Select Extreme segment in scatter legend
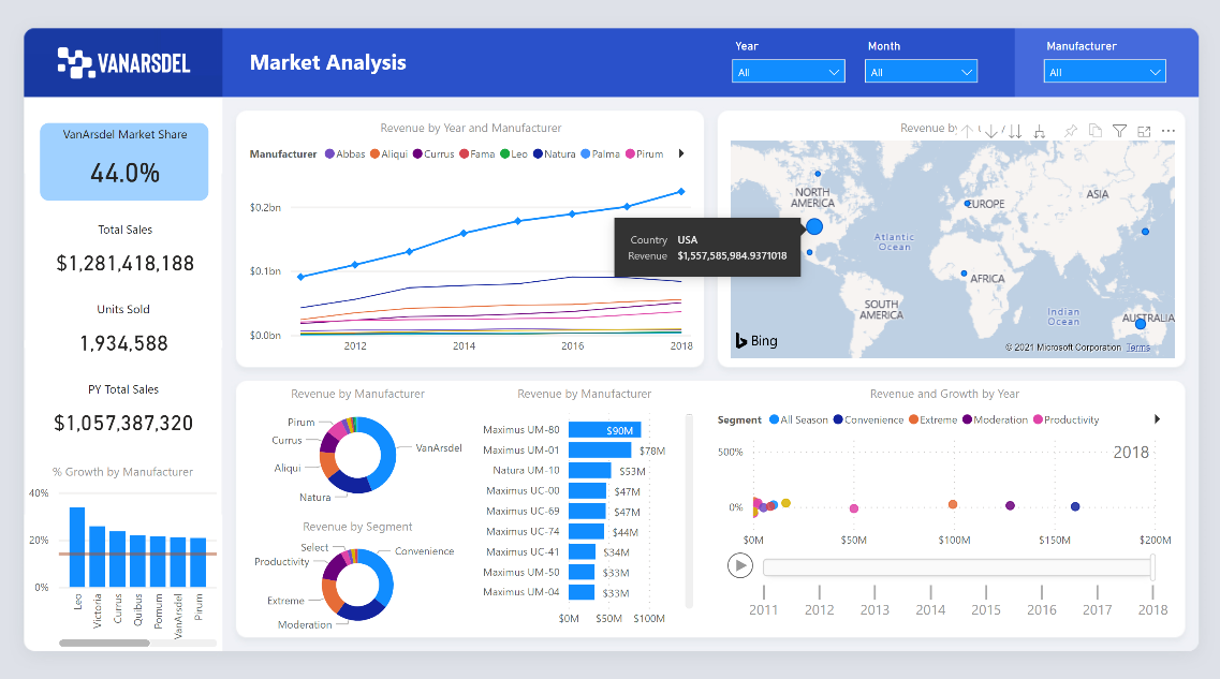 click(x=934, y=420)
